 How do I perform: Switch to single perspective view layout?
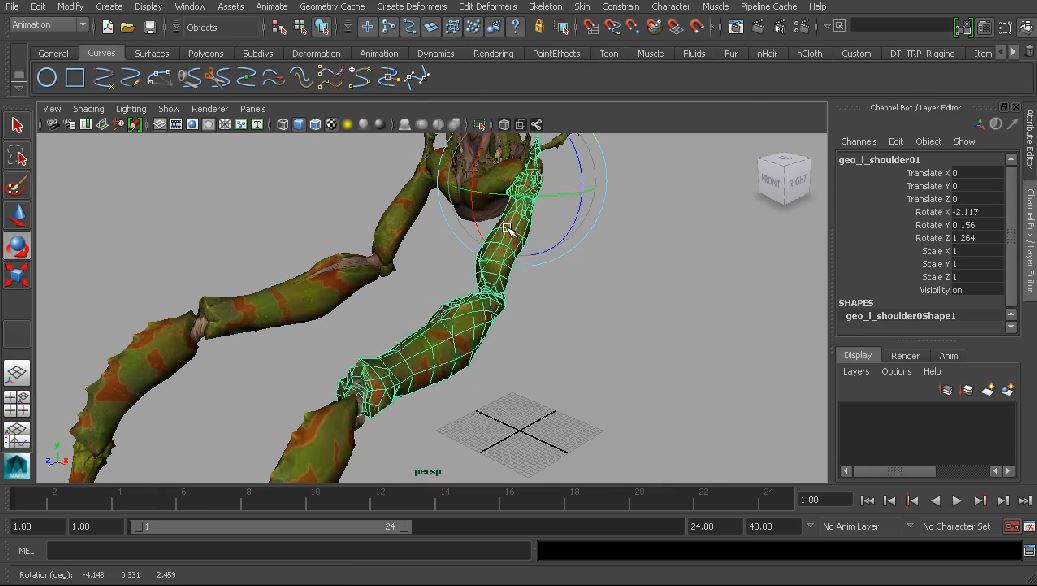[x=17, y=373]
